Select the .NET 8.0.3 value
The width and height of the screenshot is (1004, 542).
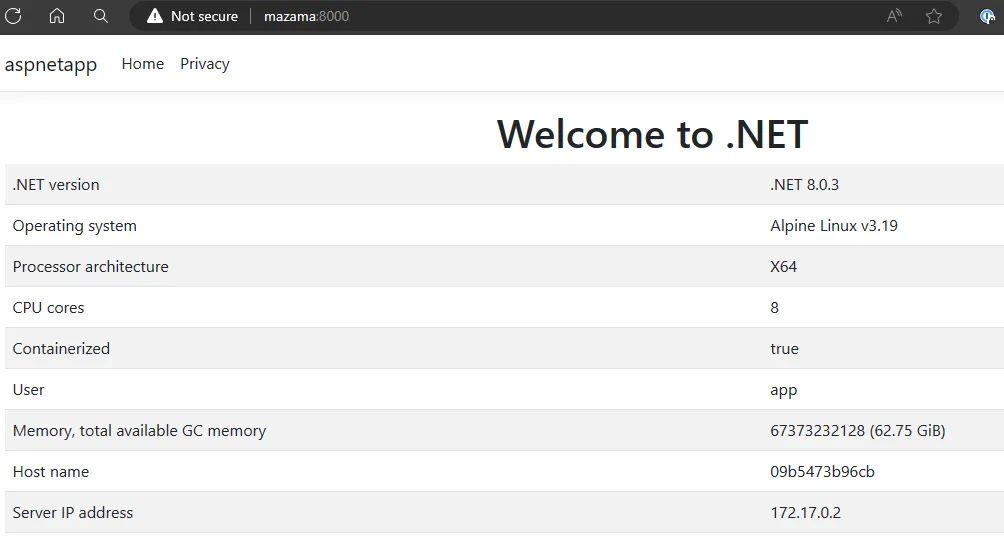pos(804,185)
